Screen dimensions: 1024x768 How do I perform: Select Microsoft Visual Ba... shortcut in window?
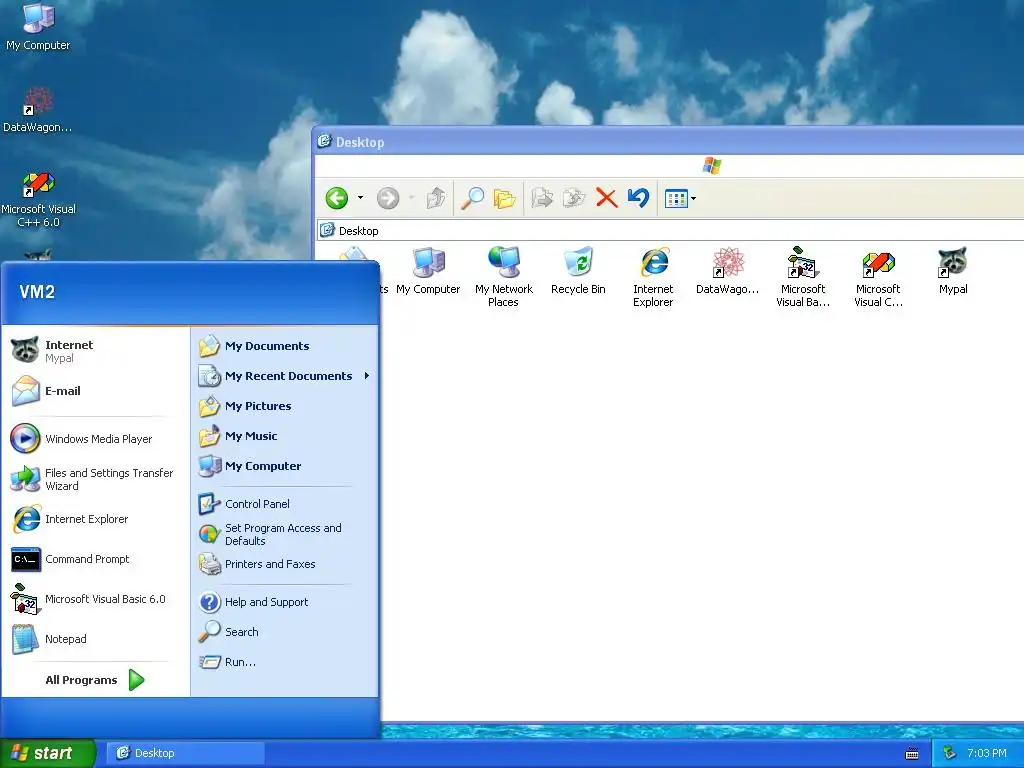[803, 278]
